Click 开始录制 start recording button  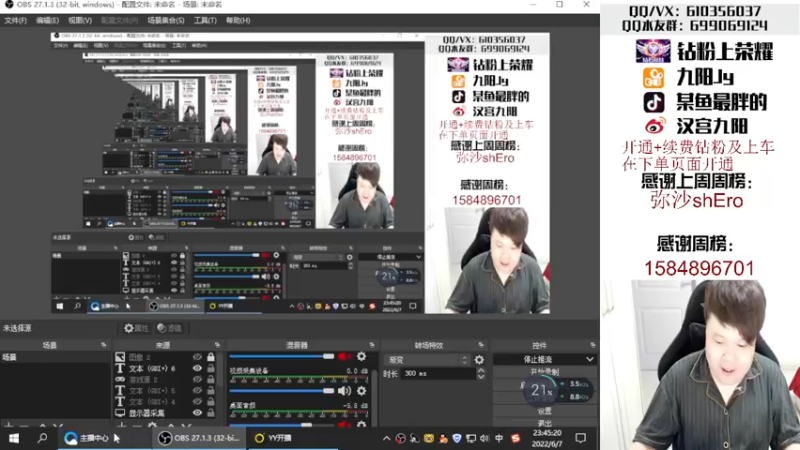[544, 372]
